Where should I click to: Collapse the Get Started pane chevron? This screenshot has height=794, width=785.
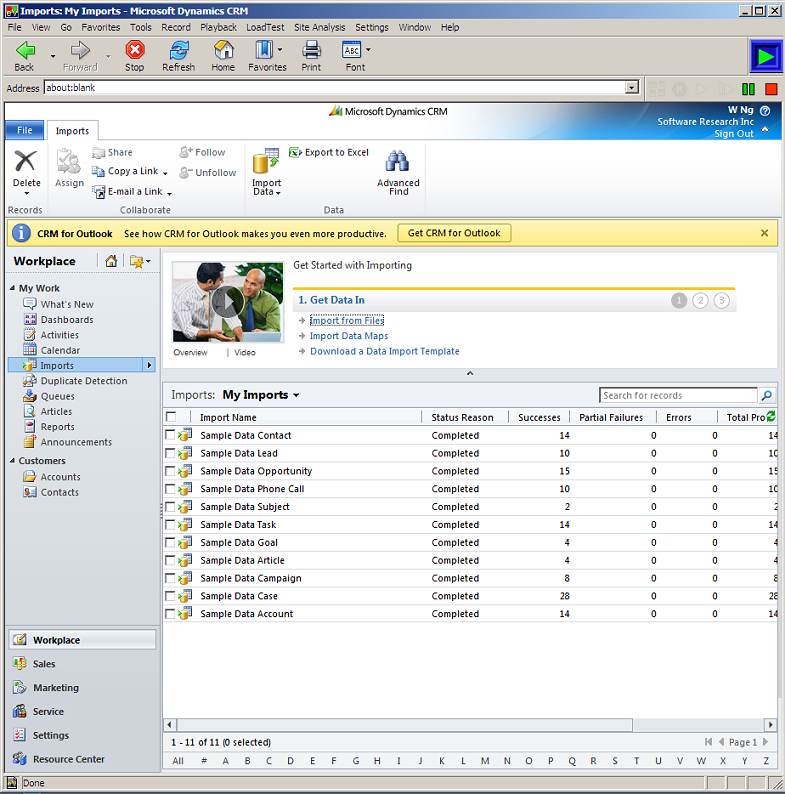pyautogui.click(x=470, y=373)
